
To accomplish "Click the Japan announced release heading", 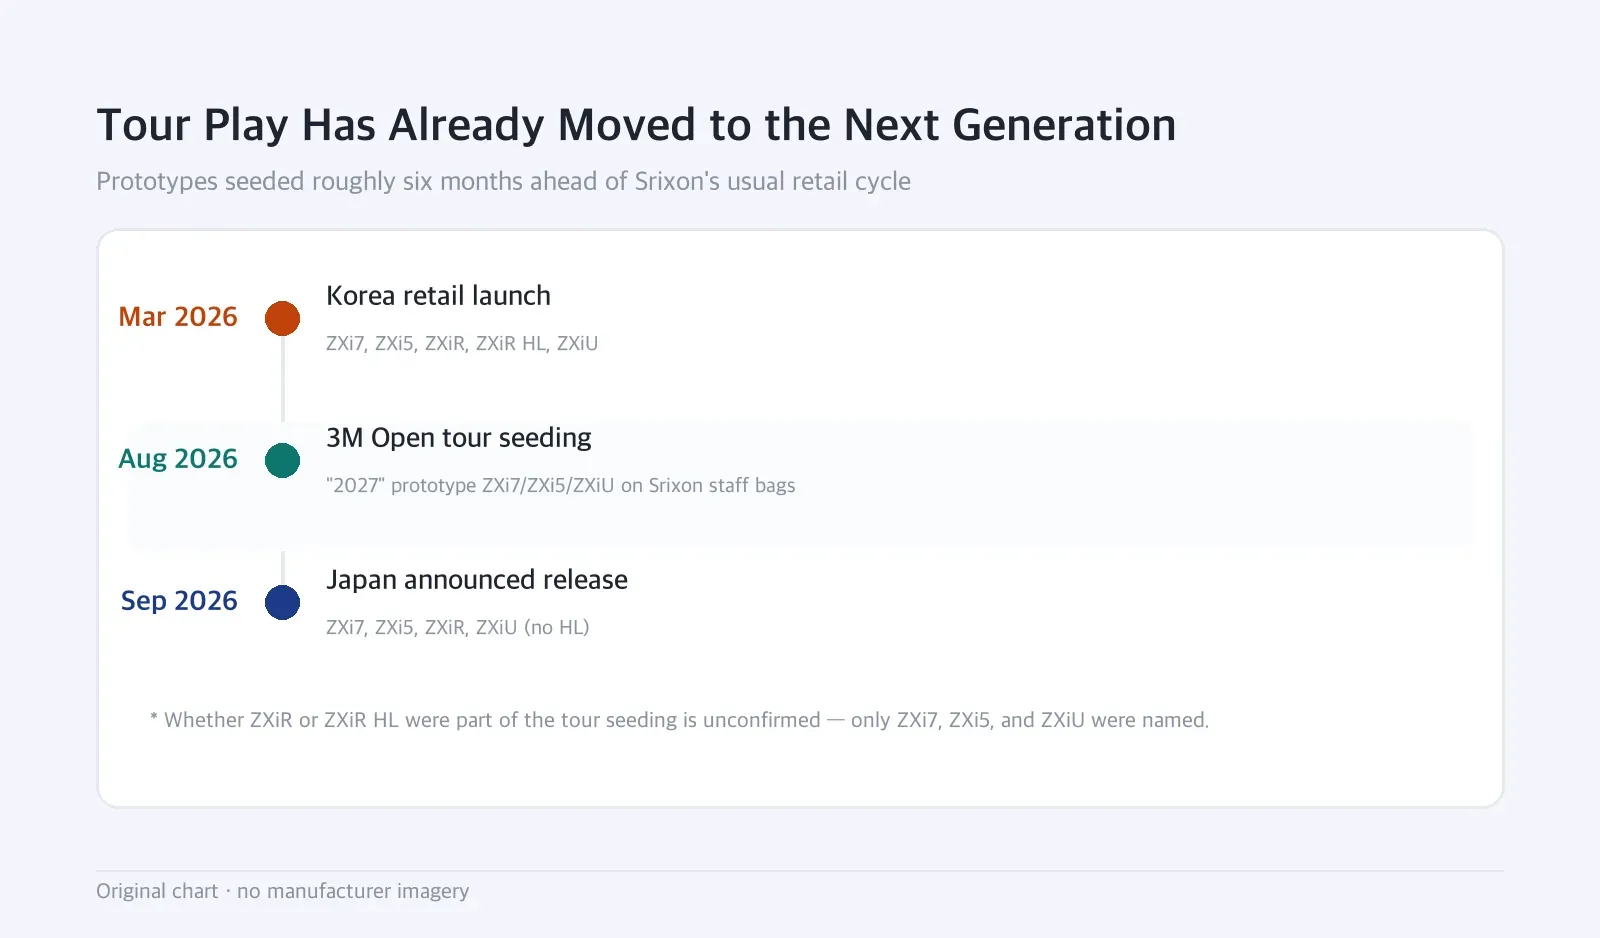I will point(477,580).
